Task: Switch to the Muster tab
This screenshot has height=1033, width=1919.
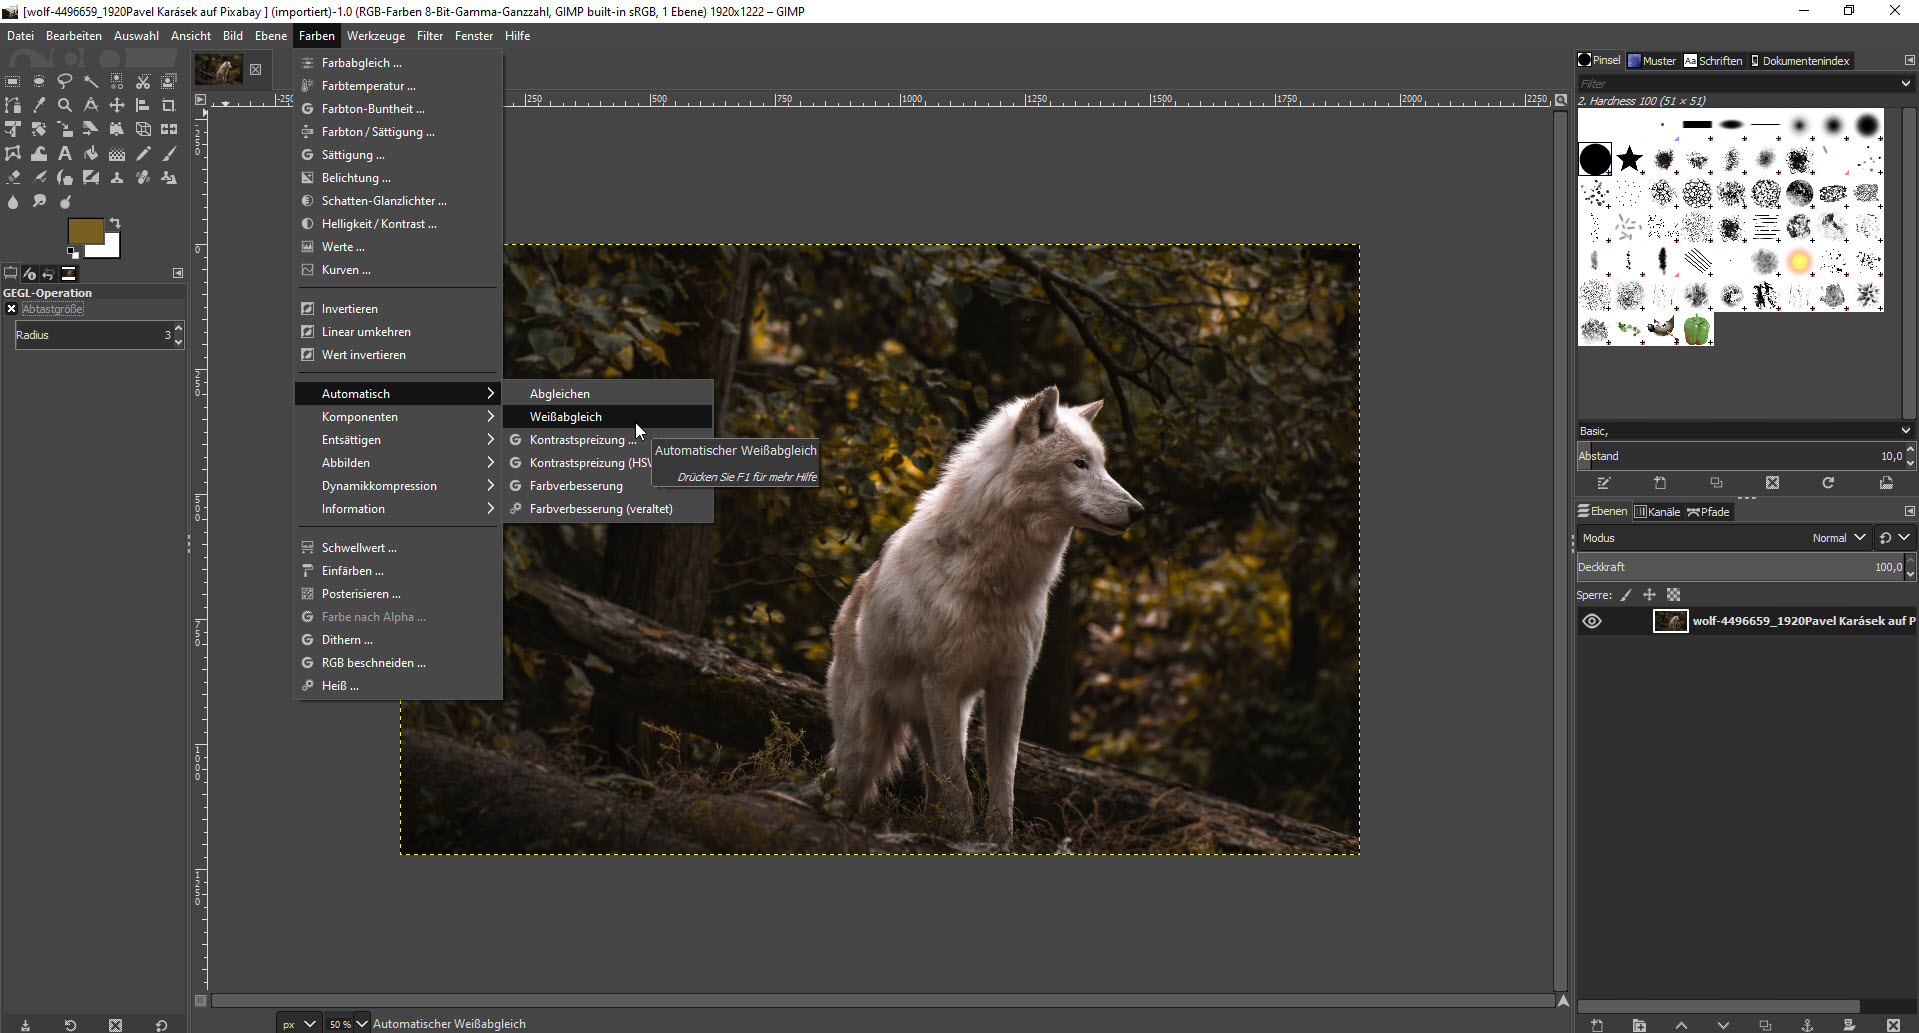Action: tap(1652, 61)
